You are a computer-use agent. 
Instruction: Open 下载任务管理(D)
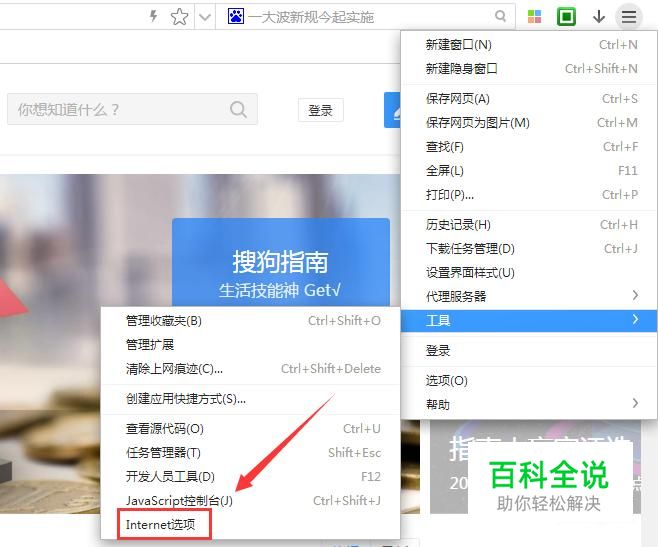tap(529, 249)
